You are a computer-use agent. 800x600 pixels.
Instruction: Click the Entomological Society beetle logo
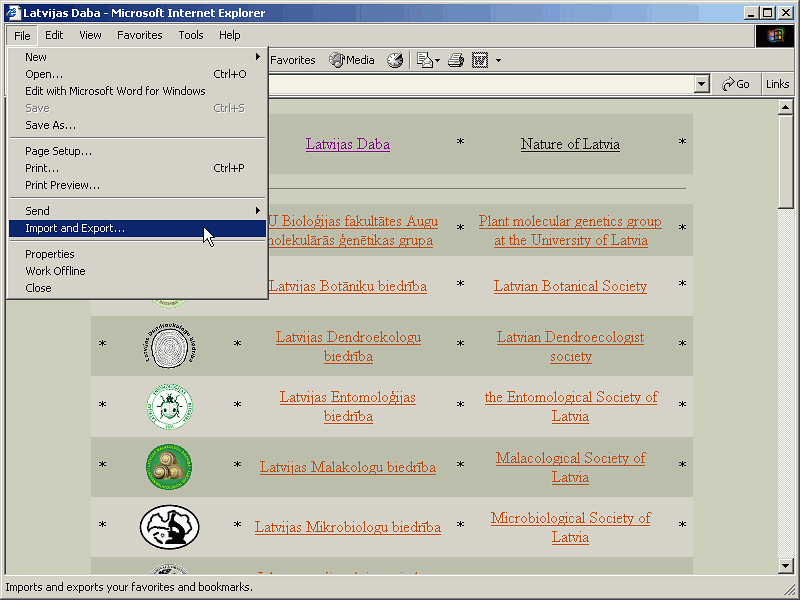pyautogui.click(x=169, y=407)
